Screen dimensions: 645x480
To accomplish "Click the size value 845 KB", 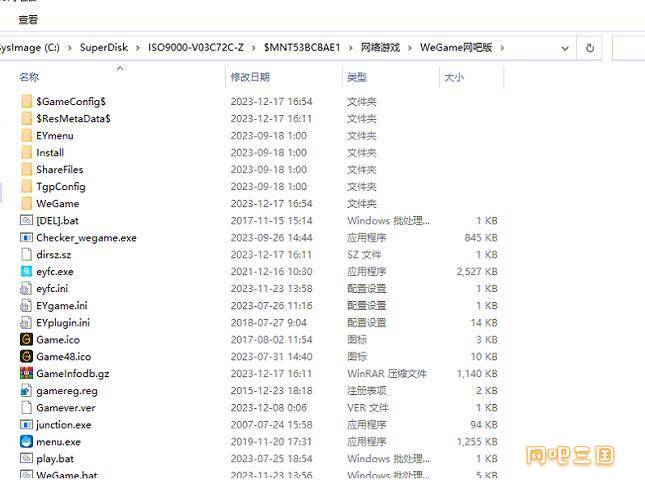I will [x=481, y=238].
